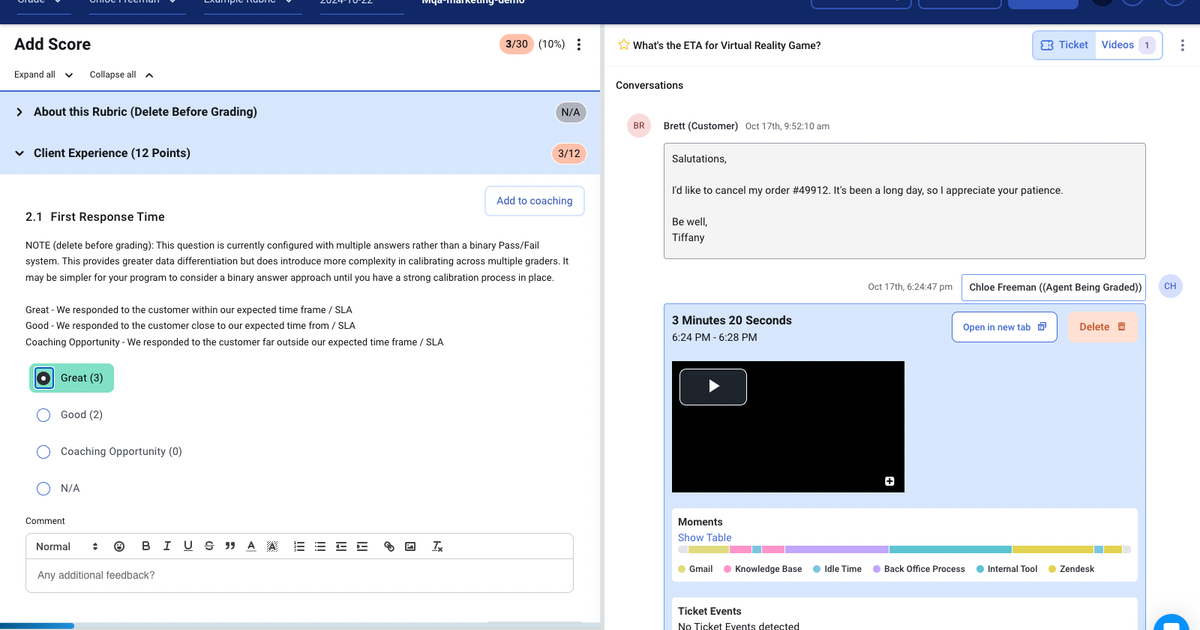1200x630 pixels.
Task: Open the Add Score three-dot menu
Action: coord(579,45)
